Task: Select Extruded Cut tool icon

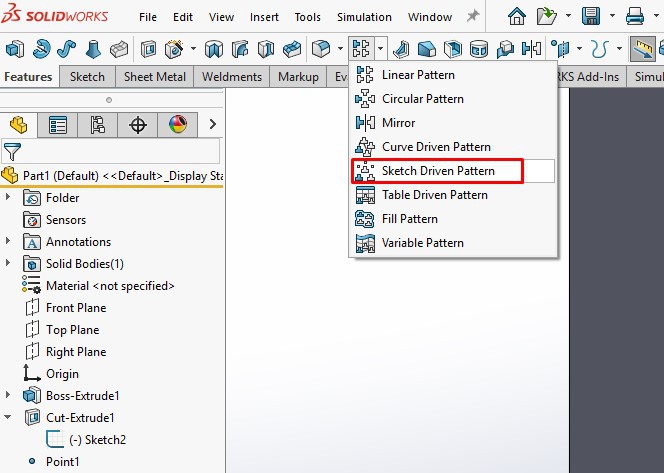Action: click(x=148, y=49)
